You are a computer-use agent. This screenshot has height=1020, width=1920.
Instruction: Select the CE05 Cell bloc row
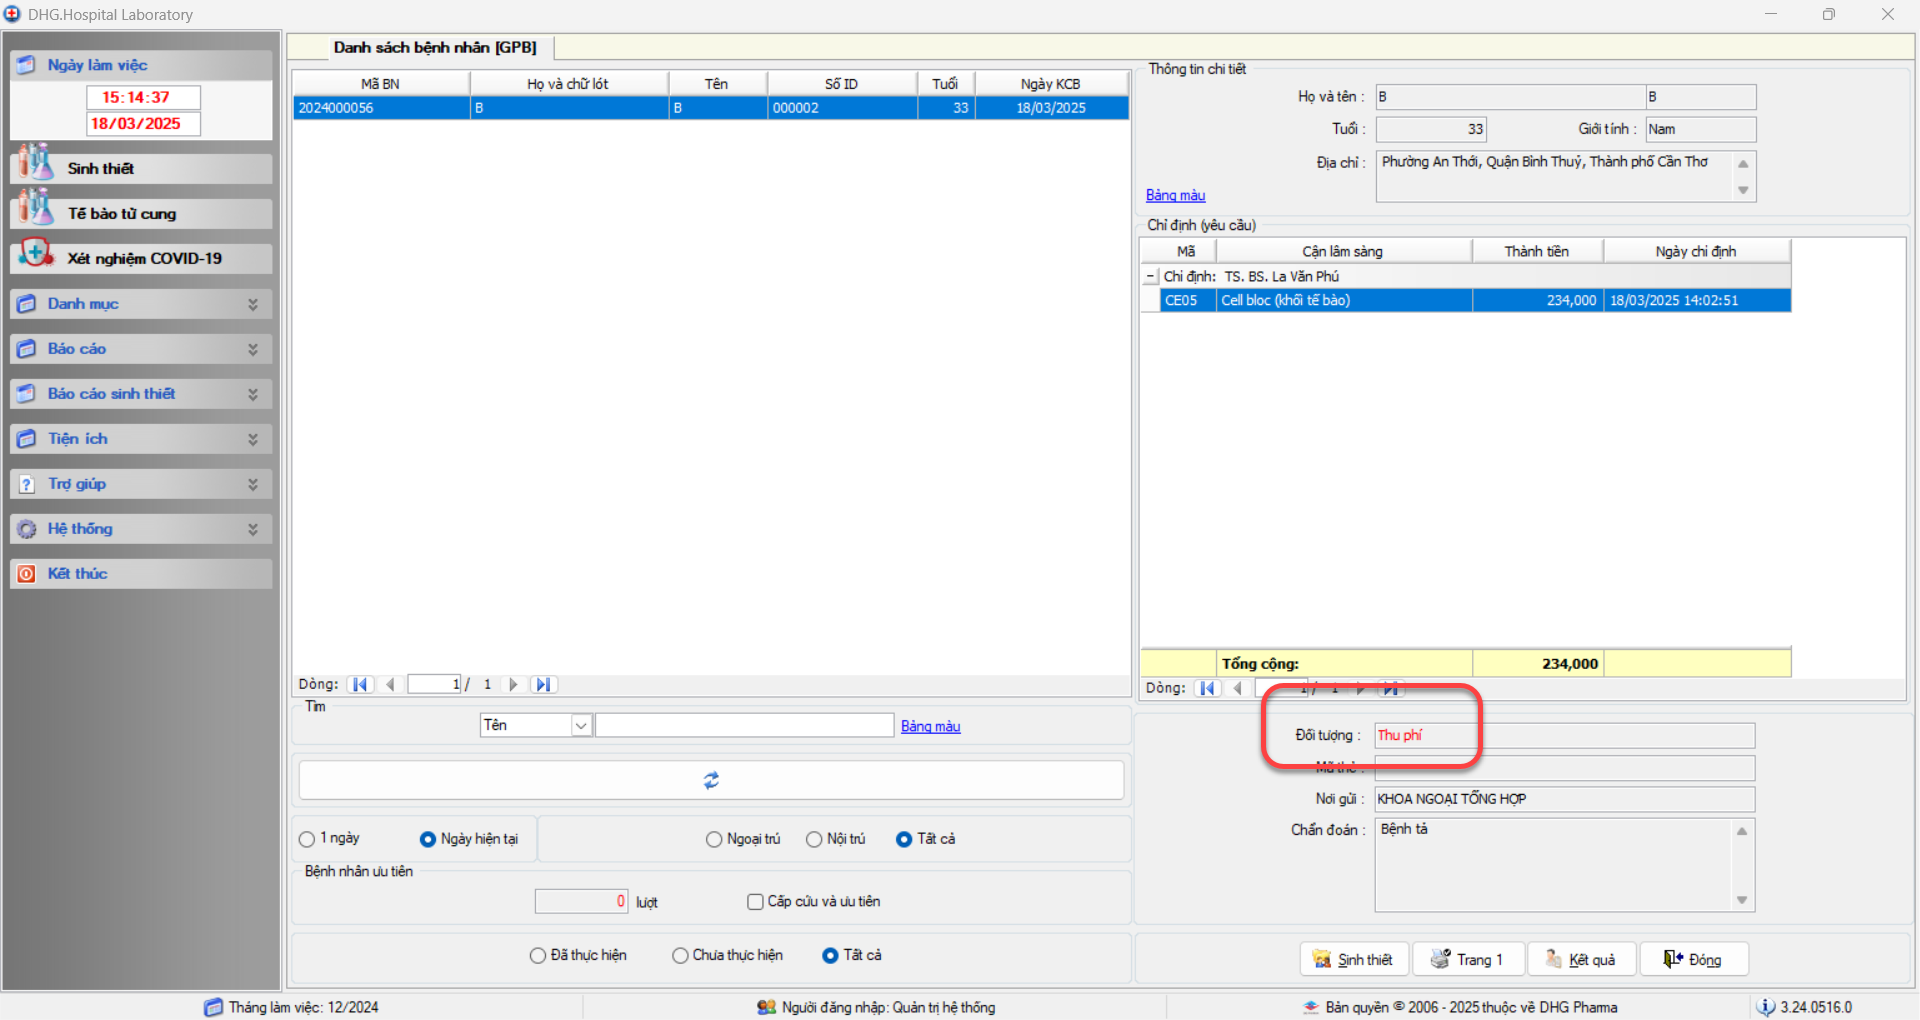1476,300
